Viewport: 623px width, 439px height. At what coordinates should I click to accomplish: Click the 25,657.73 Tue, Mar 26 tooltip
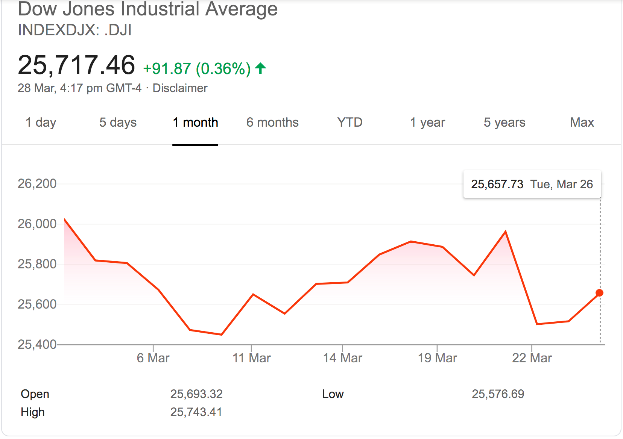point(532,184)
